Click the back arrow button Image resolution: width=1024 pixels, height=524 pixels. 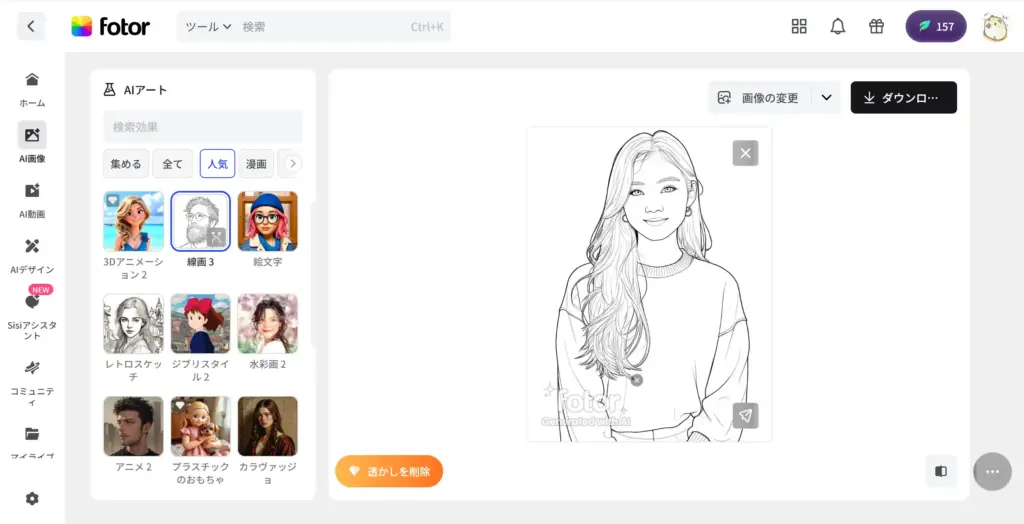(31, 26)
